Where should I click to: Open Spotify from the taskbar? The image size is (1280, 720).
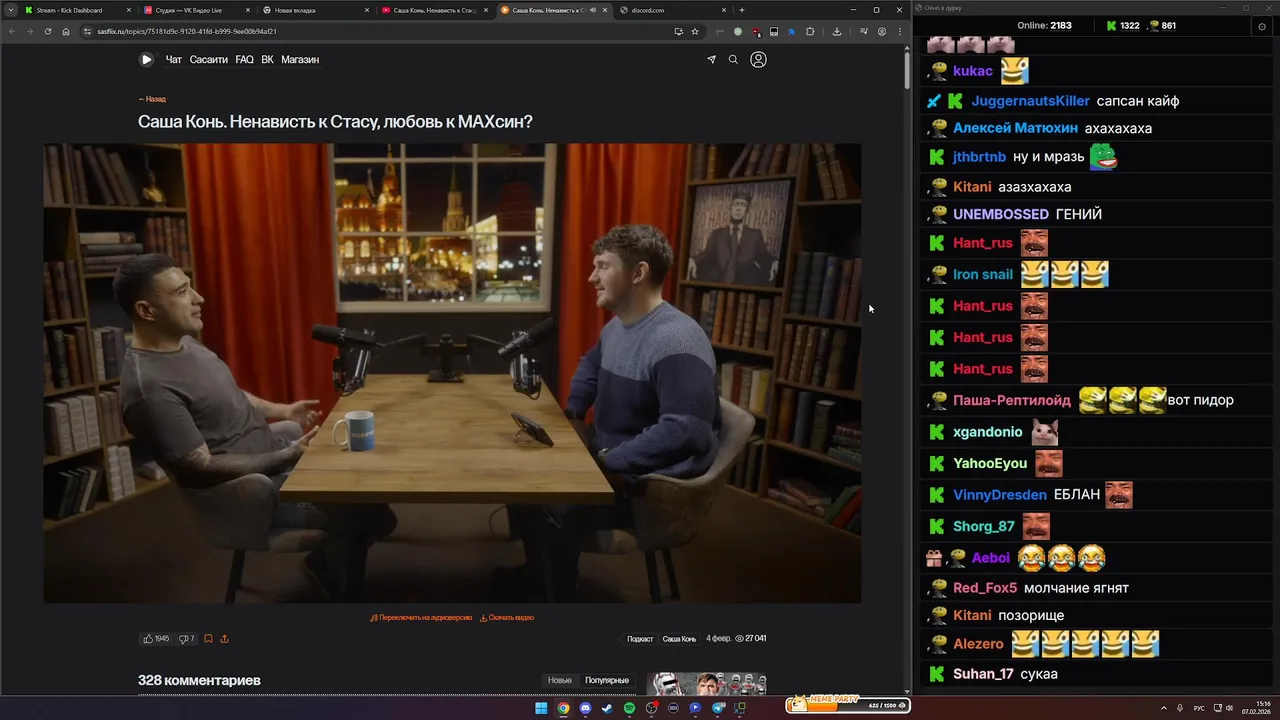click(x=629, y=708)
